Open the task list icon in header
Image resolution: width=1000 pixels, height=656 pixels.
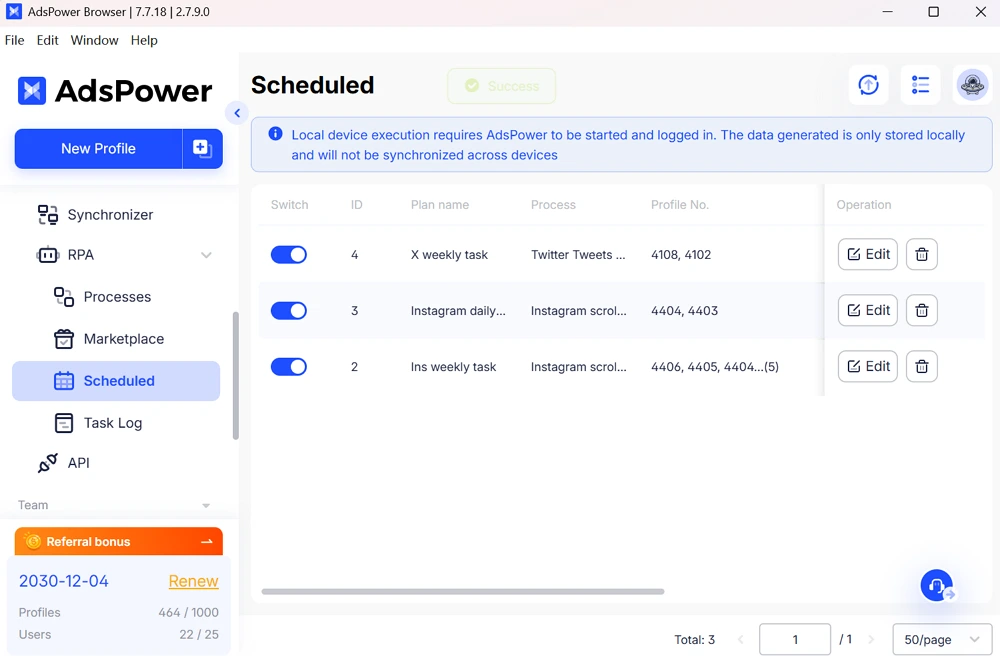[x=920, y=86]
